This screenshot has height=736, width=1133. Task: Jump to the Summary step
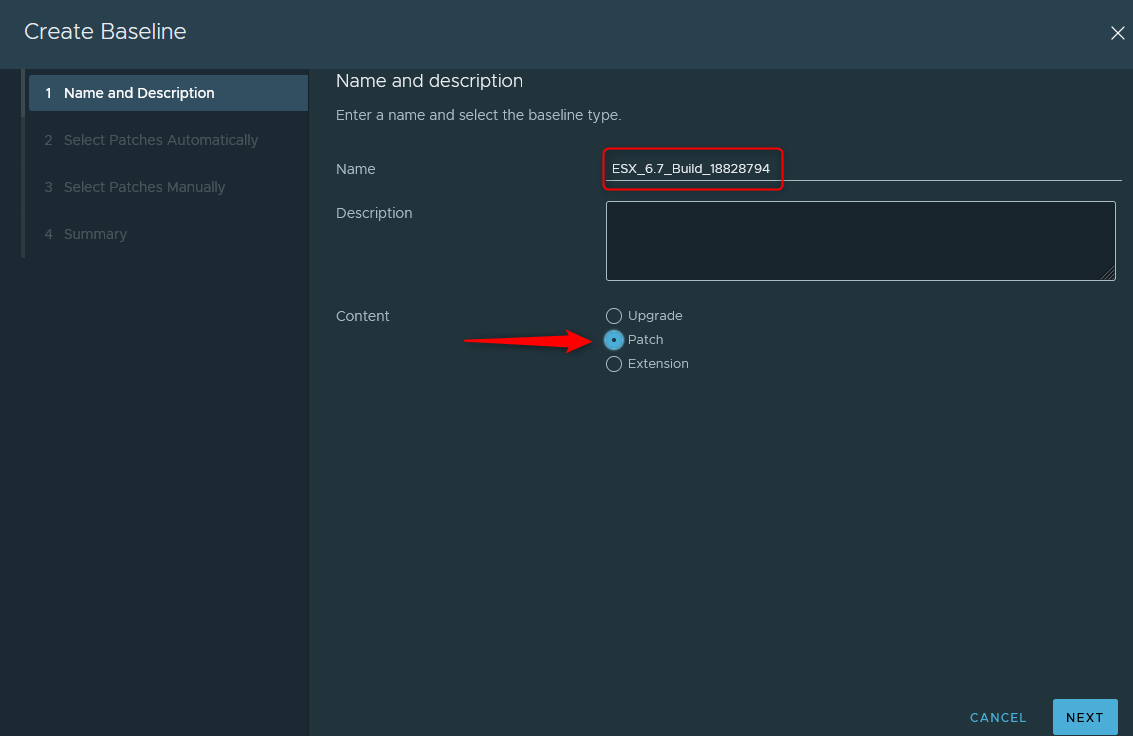tap(95, 234)
